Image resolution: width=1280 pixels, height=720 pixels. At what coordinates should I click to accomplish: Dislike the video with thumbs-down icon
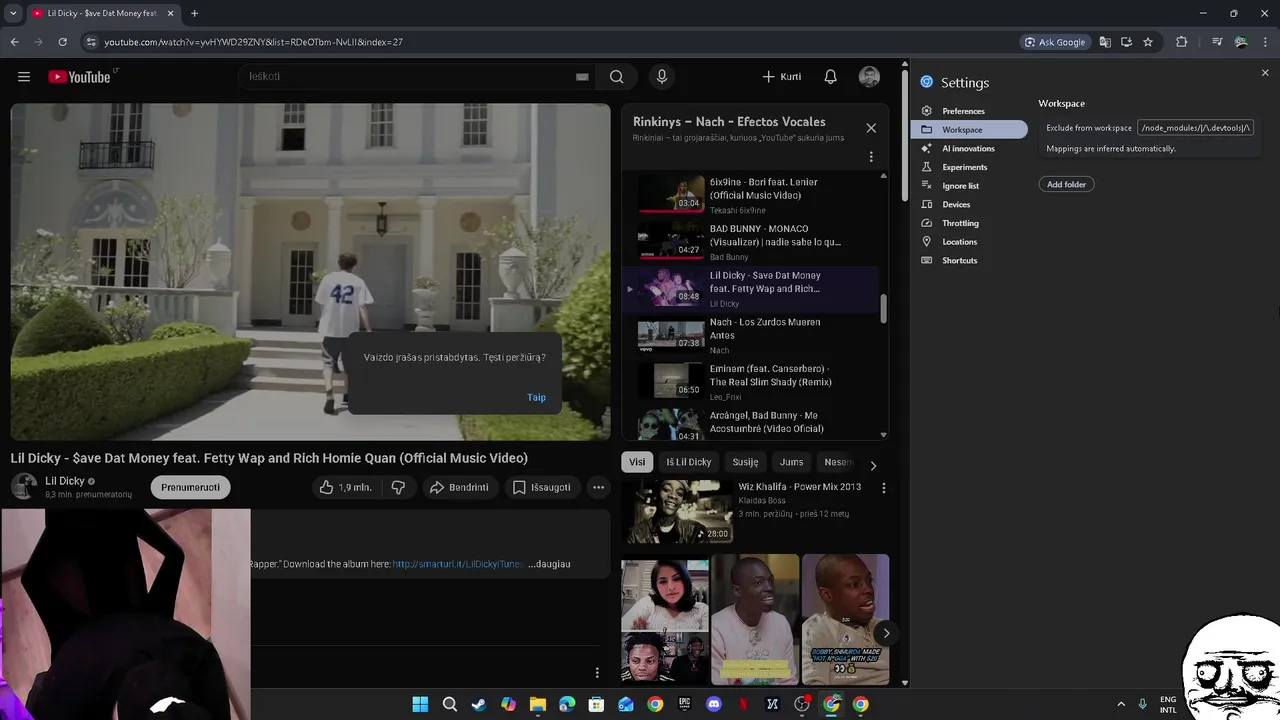(x=398, y=487)
